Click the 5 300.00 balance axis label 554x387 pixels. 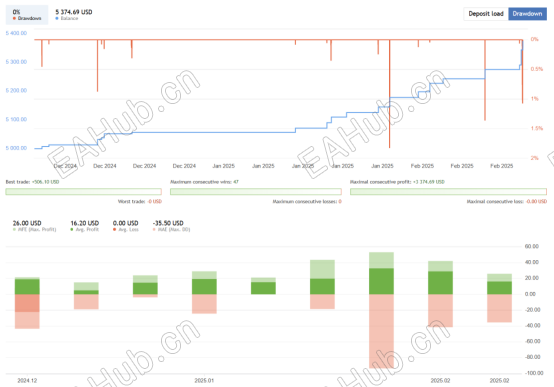tap(16, 62)
